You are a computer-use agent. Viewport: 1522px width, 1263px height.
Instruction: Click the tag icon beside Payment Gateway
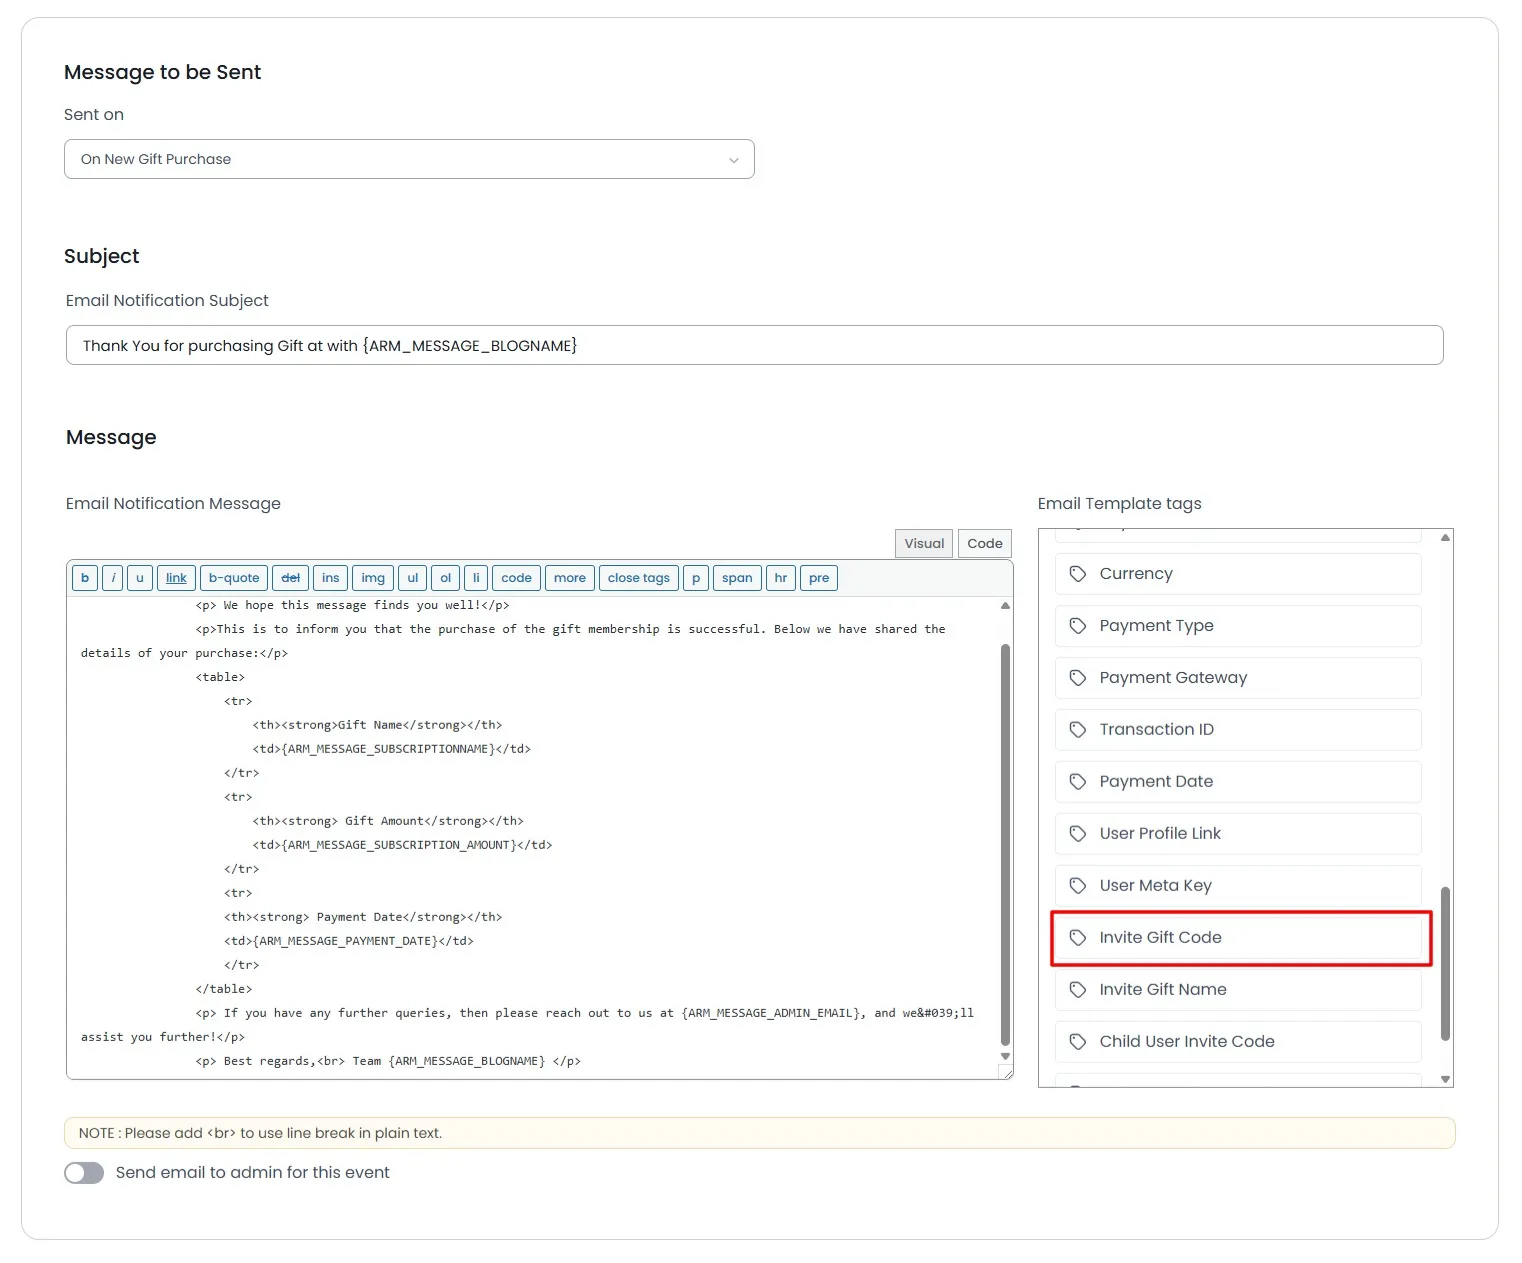[1077, 678]
